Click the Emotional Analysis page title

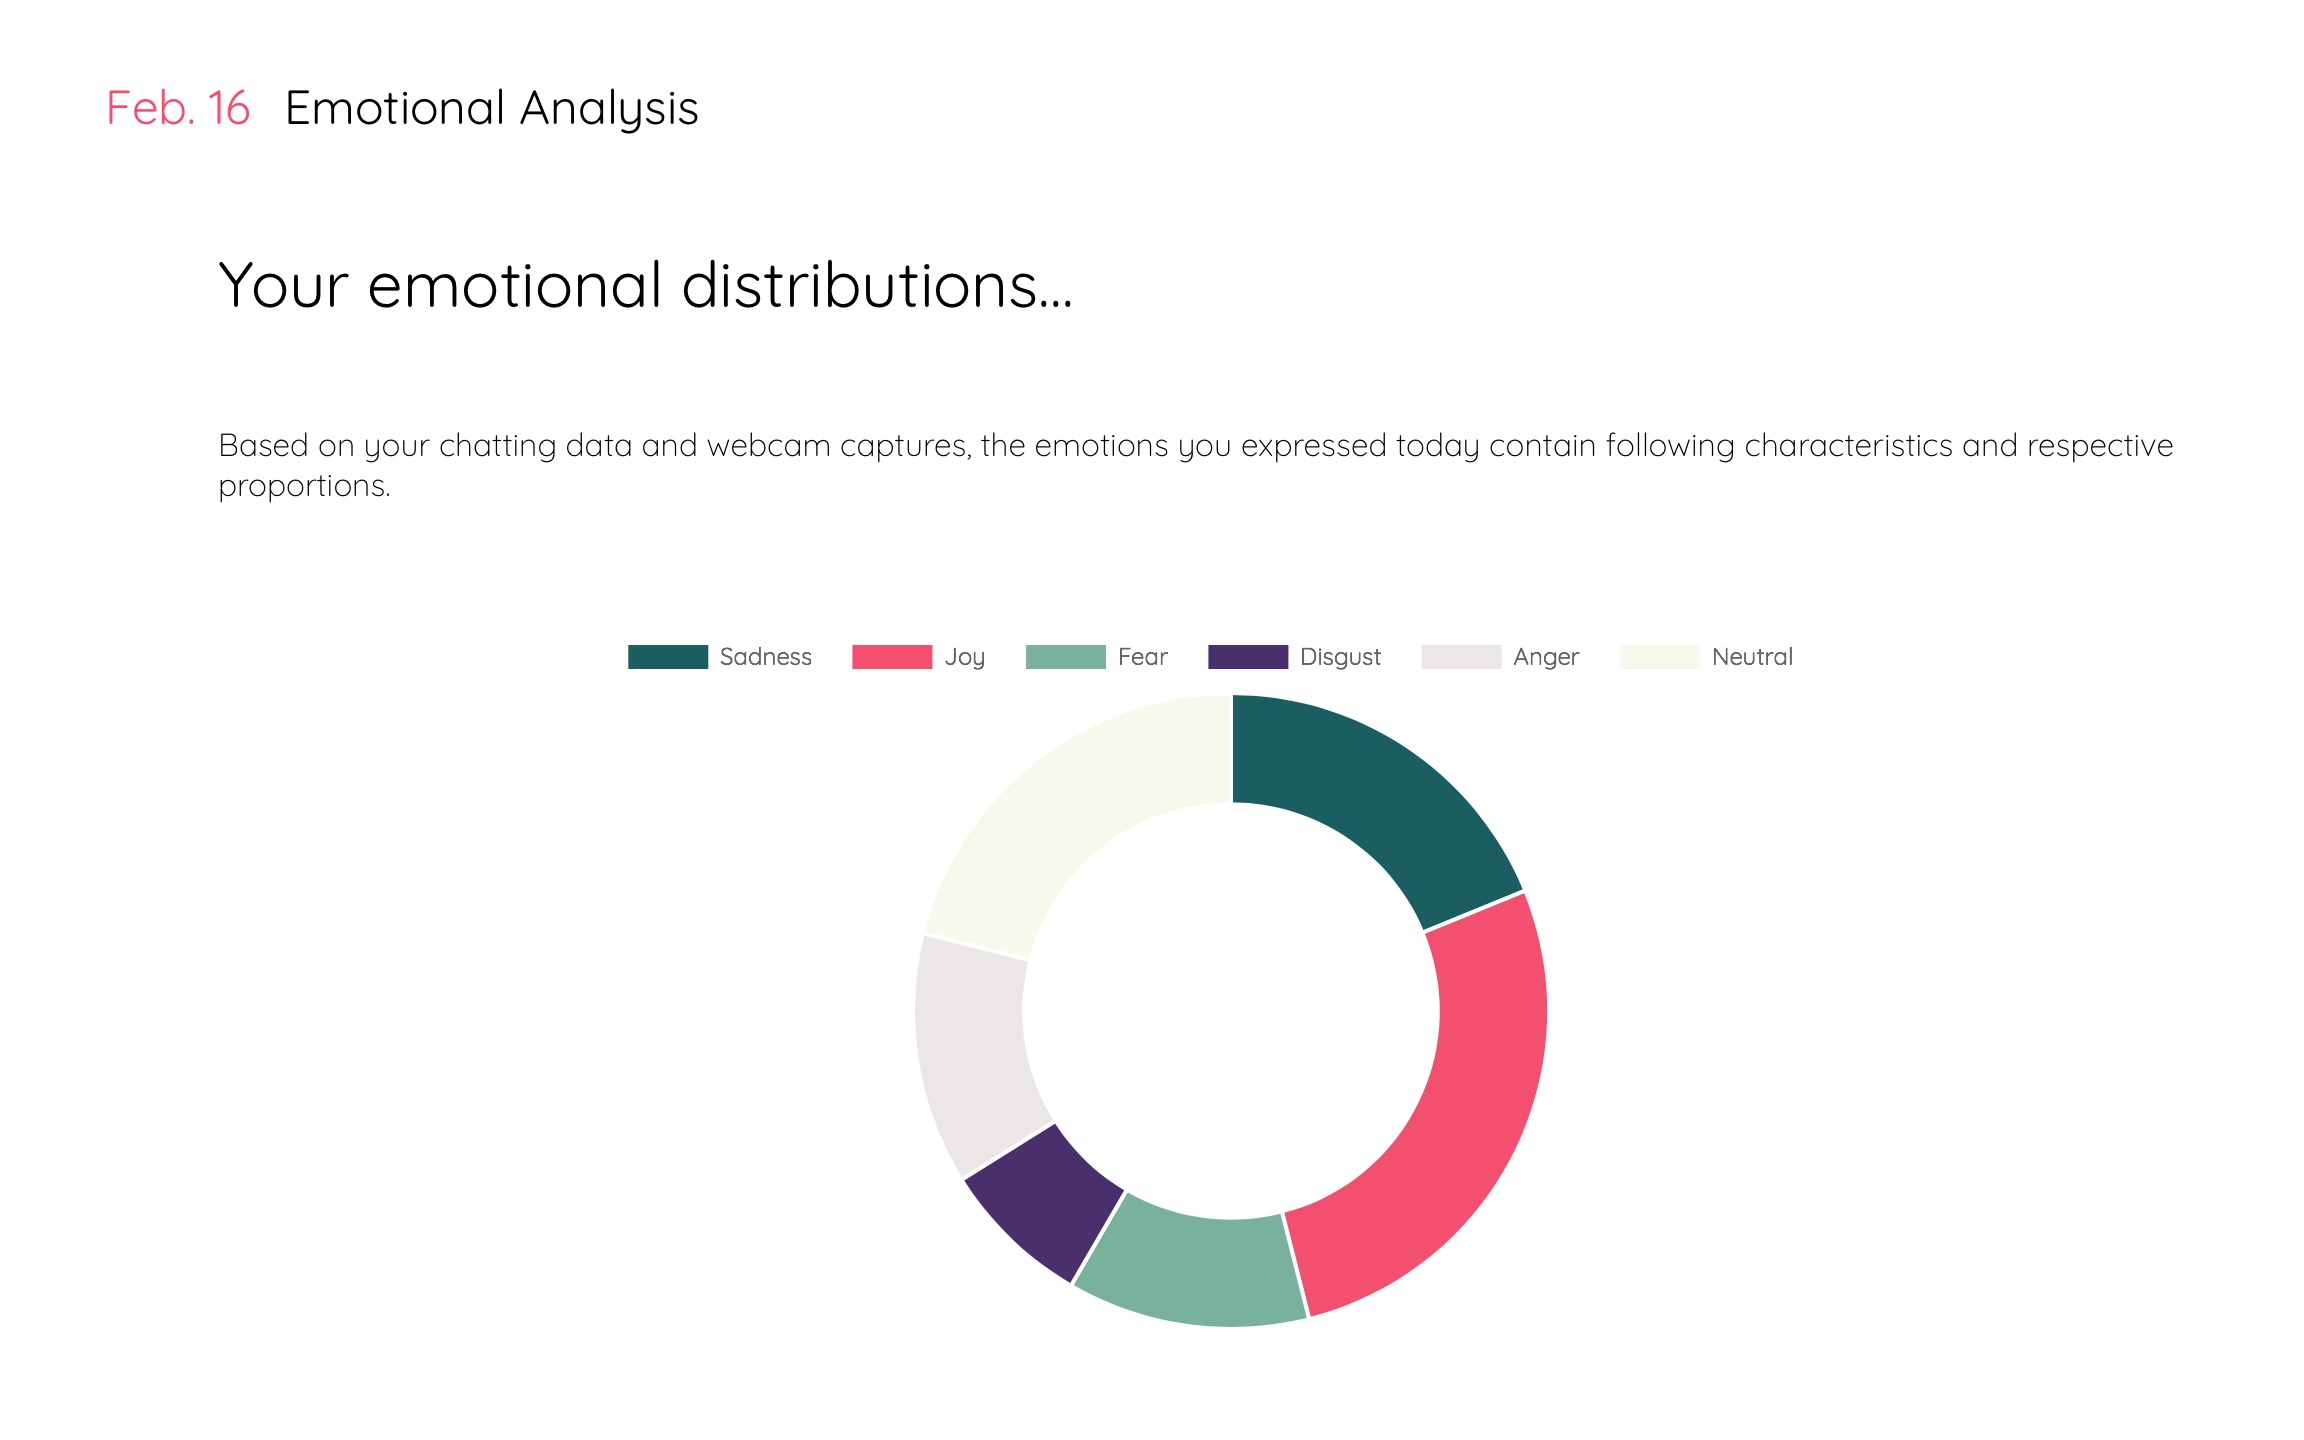492,110
